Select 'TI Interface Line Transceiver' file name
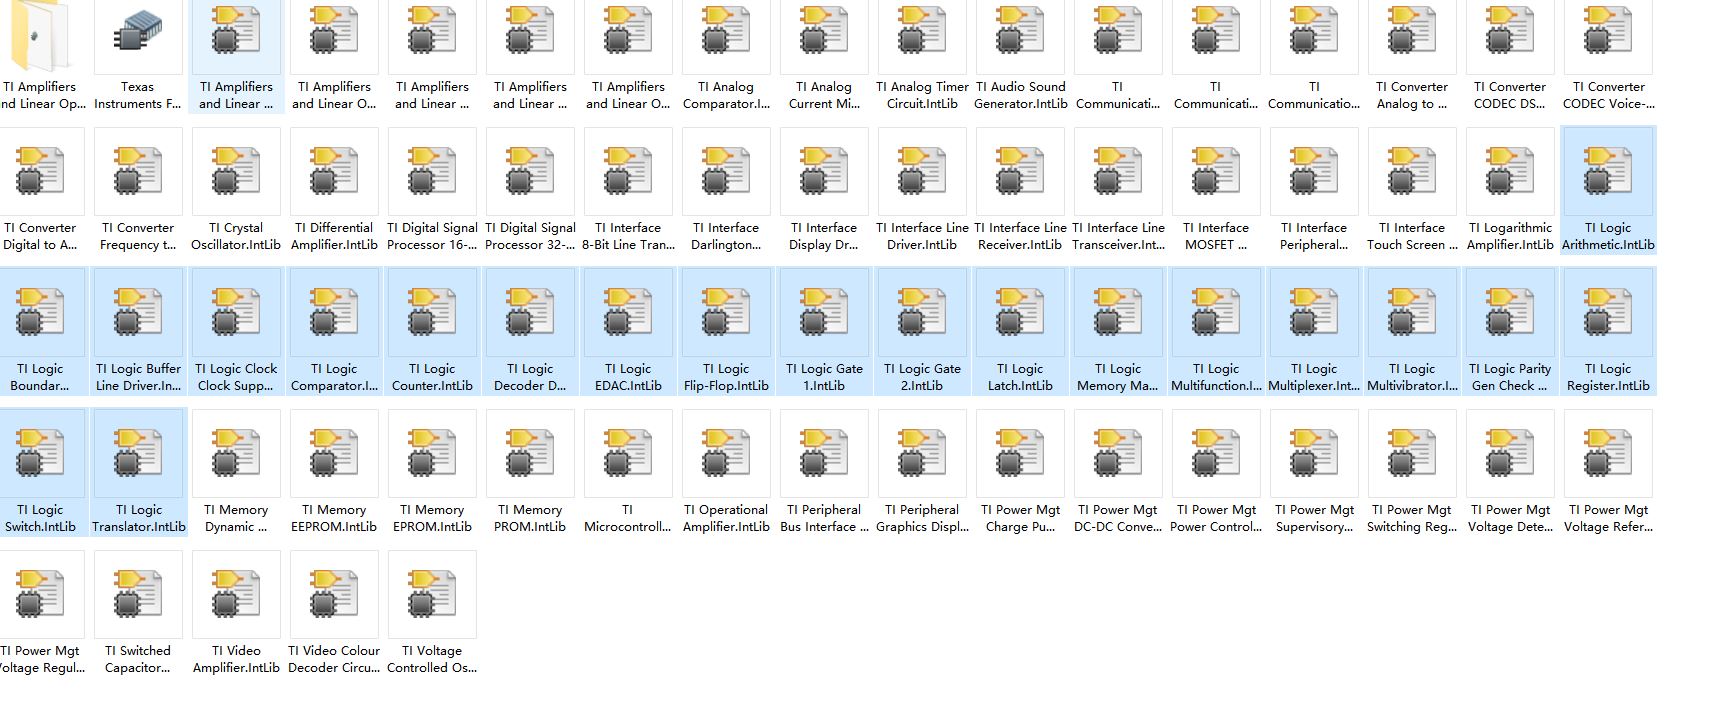This screenshot has height=713, width=1712. 1118,236
